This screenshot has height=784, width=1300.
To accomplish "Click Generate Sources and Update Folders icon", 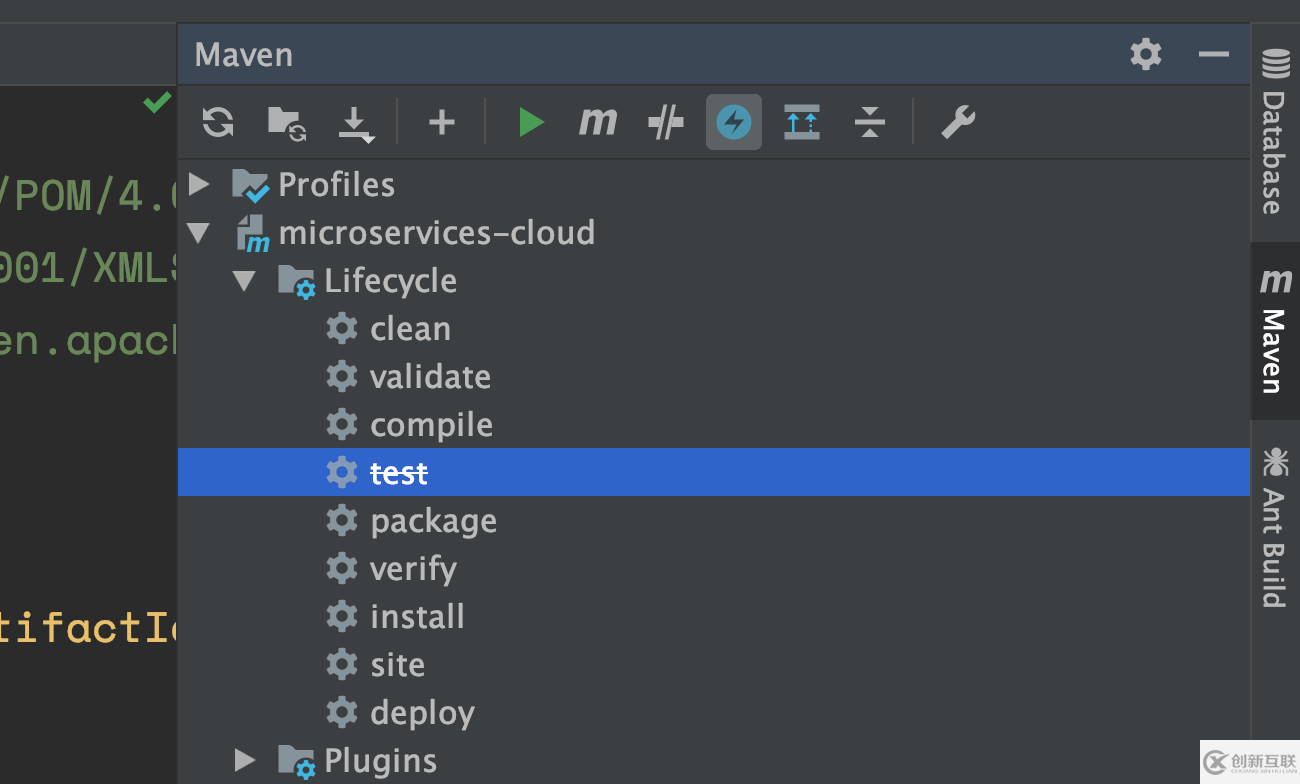I will tap(287, 122).
